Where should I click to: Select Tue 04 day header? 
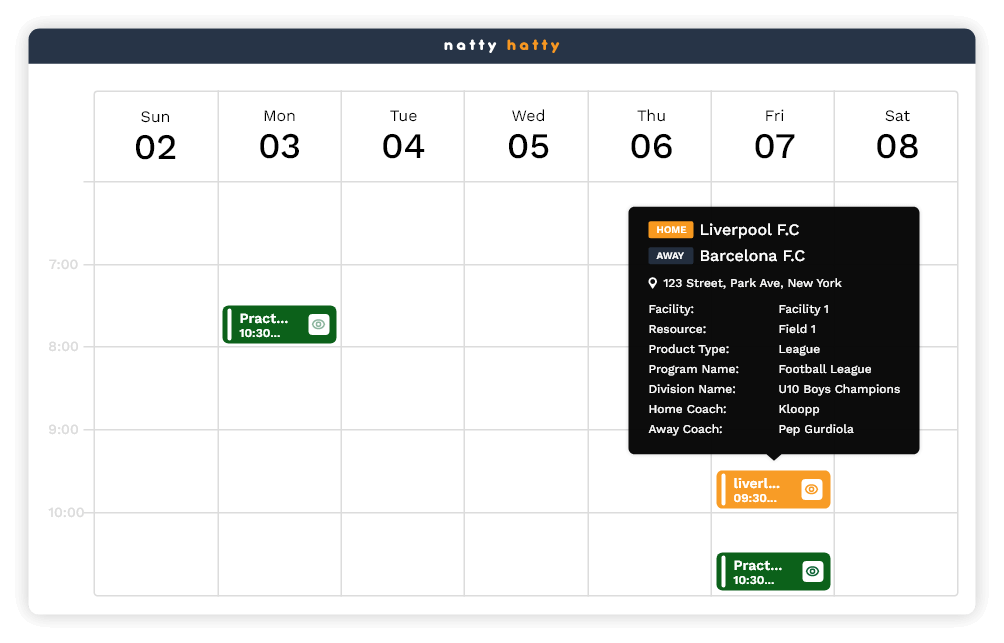point(403,137)
